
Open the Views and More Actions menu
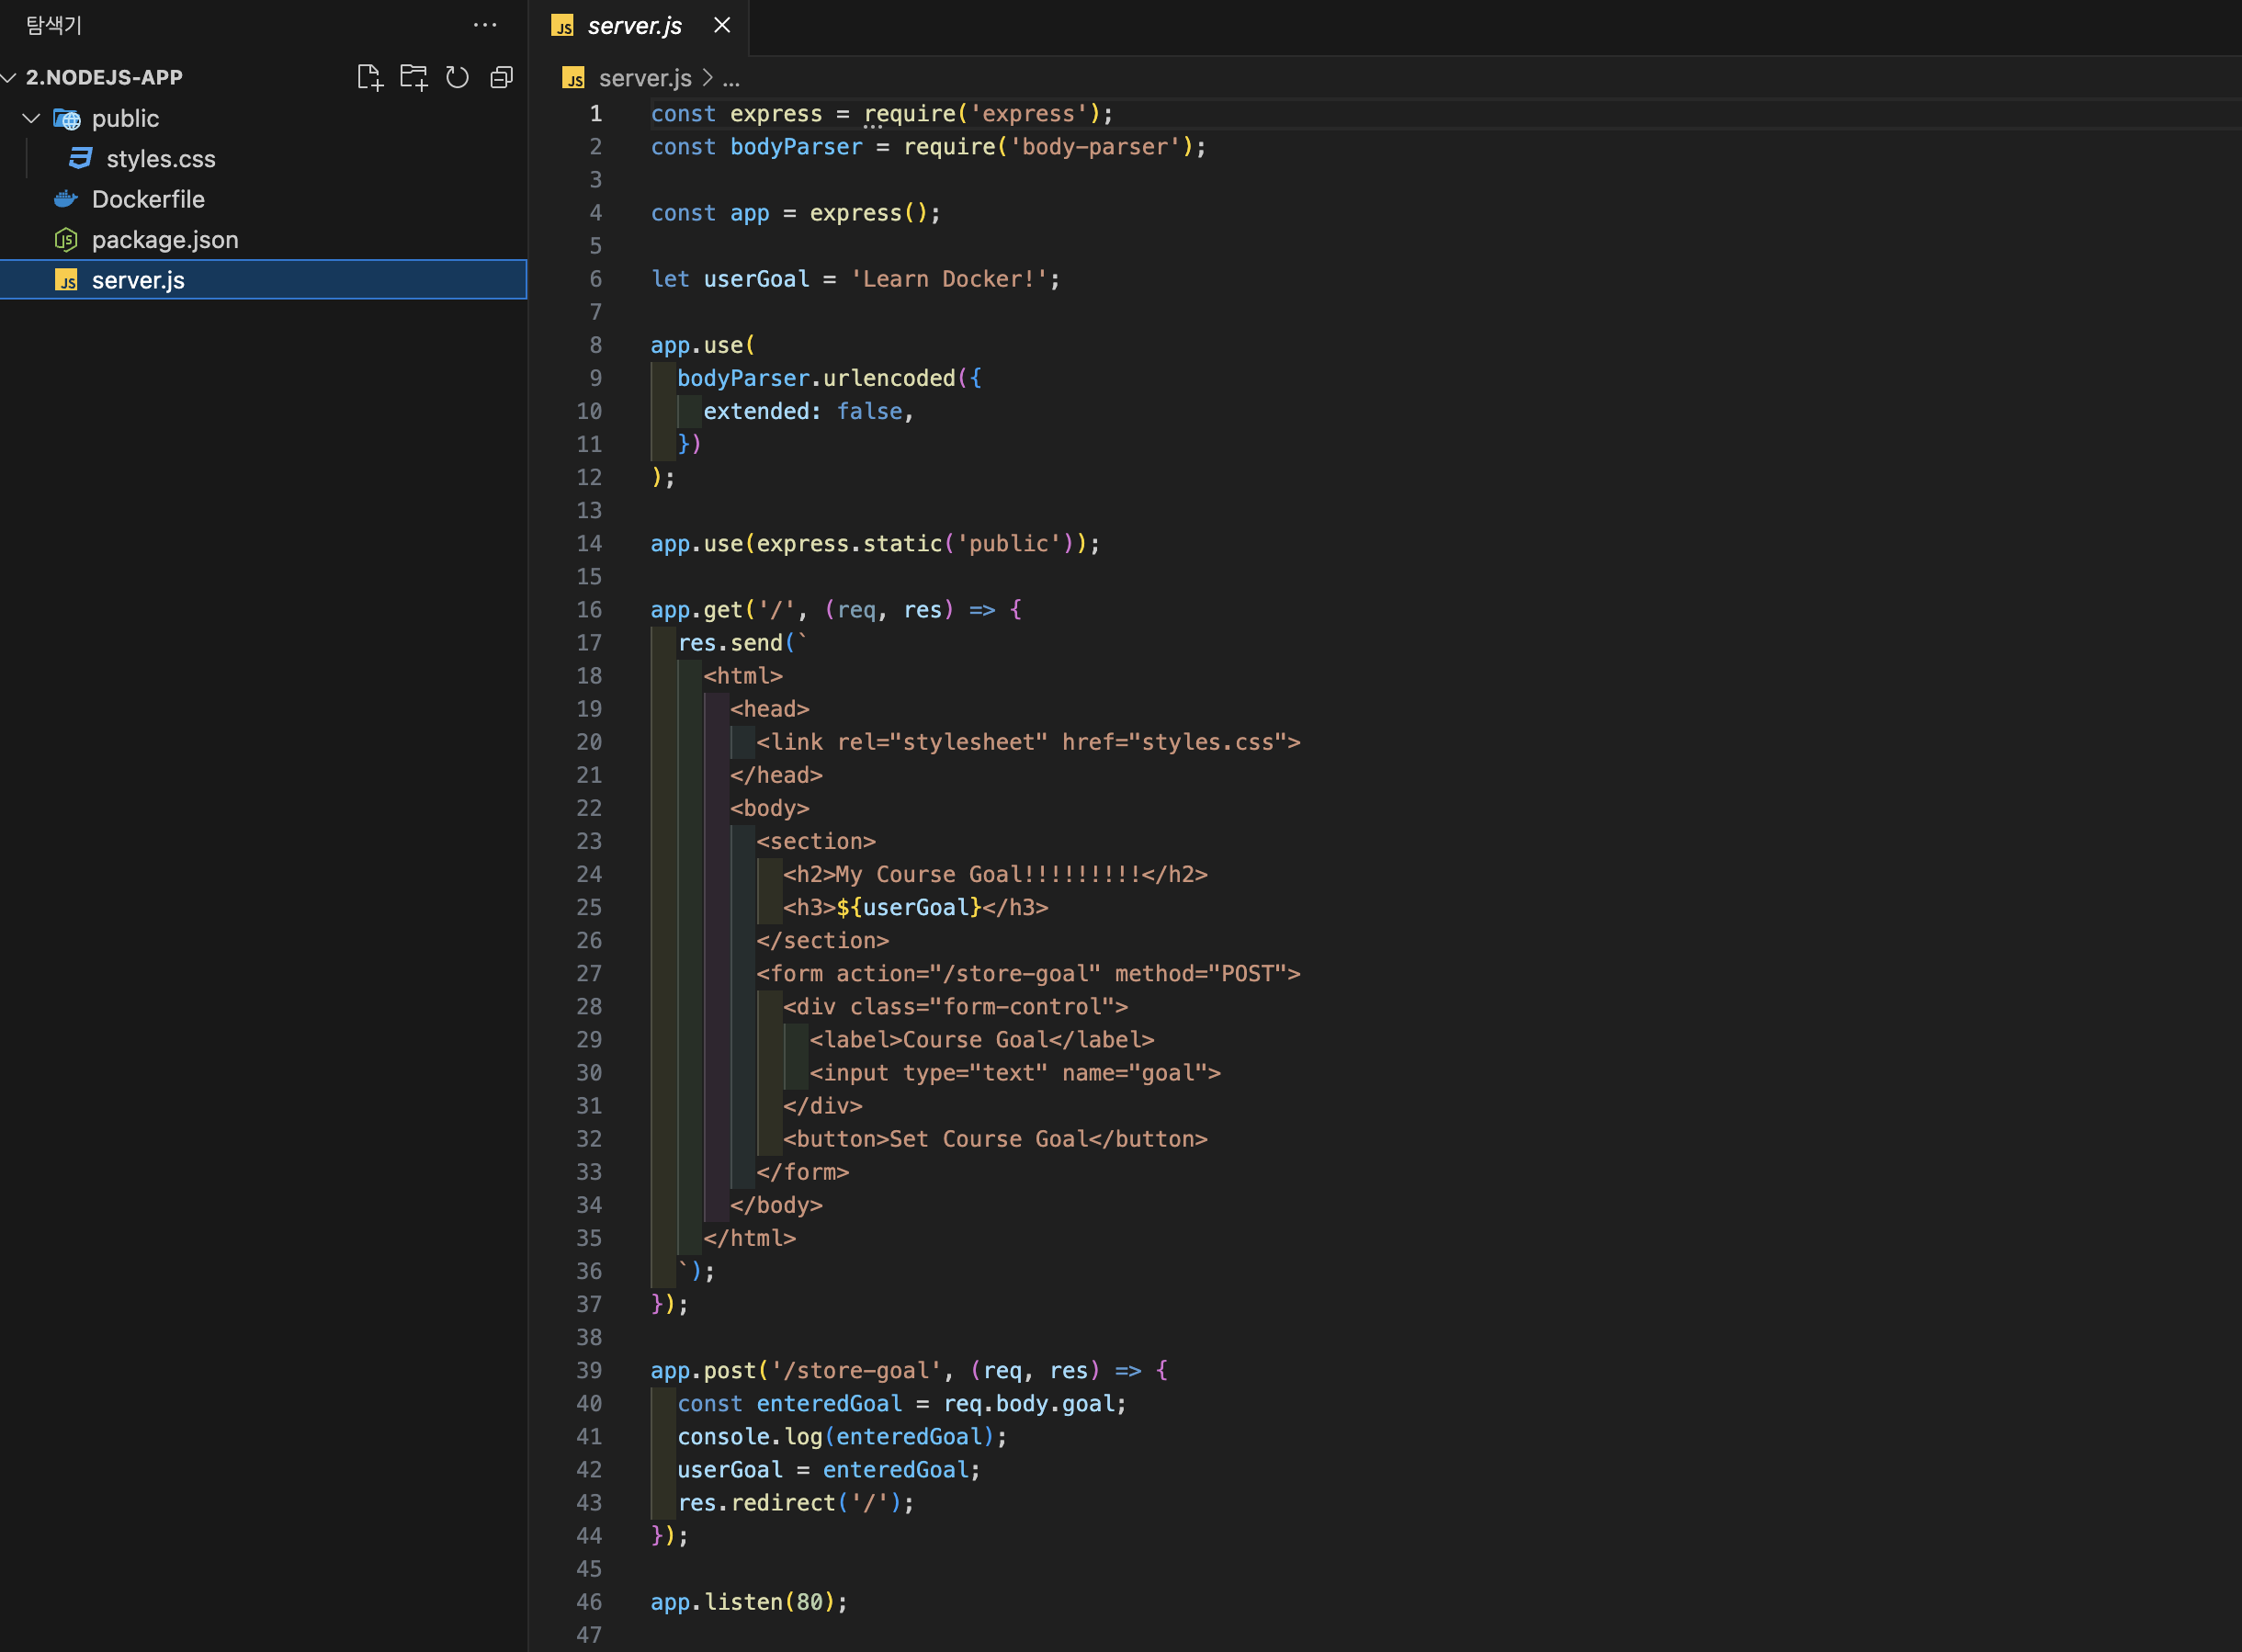(485, 25)
